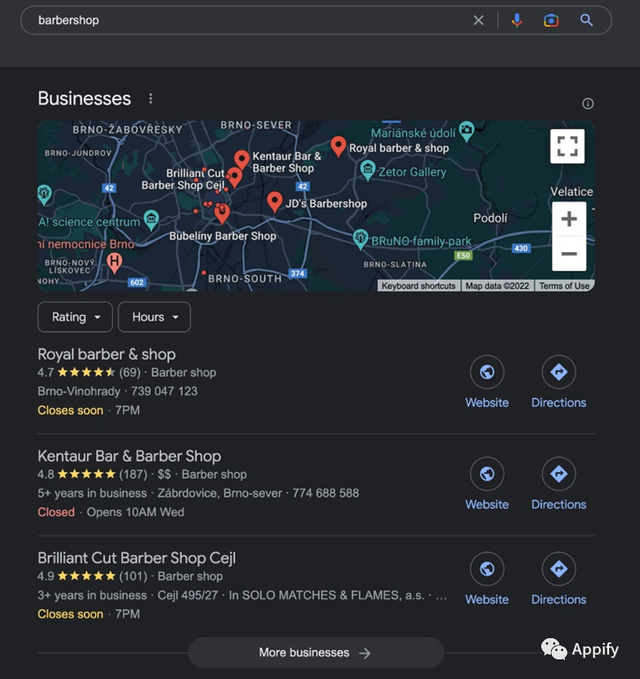Viewport: 640px width, 679px height.
Task: Open the Brilliant Cut Barber Shop Cejl listing title
Action: 136,558
